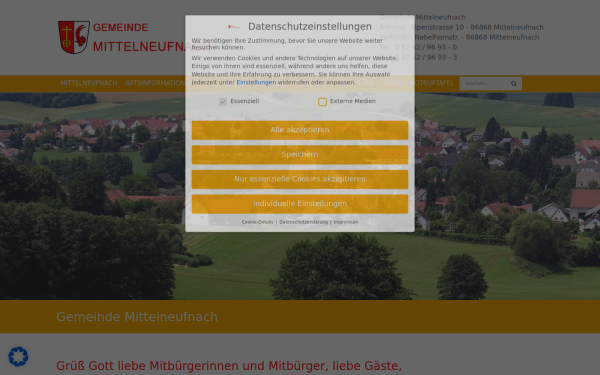The height and width of the screenshot is (375, 600).
Task: Open the MITTELNEUFNACH menu item
Action: [89, 83]
